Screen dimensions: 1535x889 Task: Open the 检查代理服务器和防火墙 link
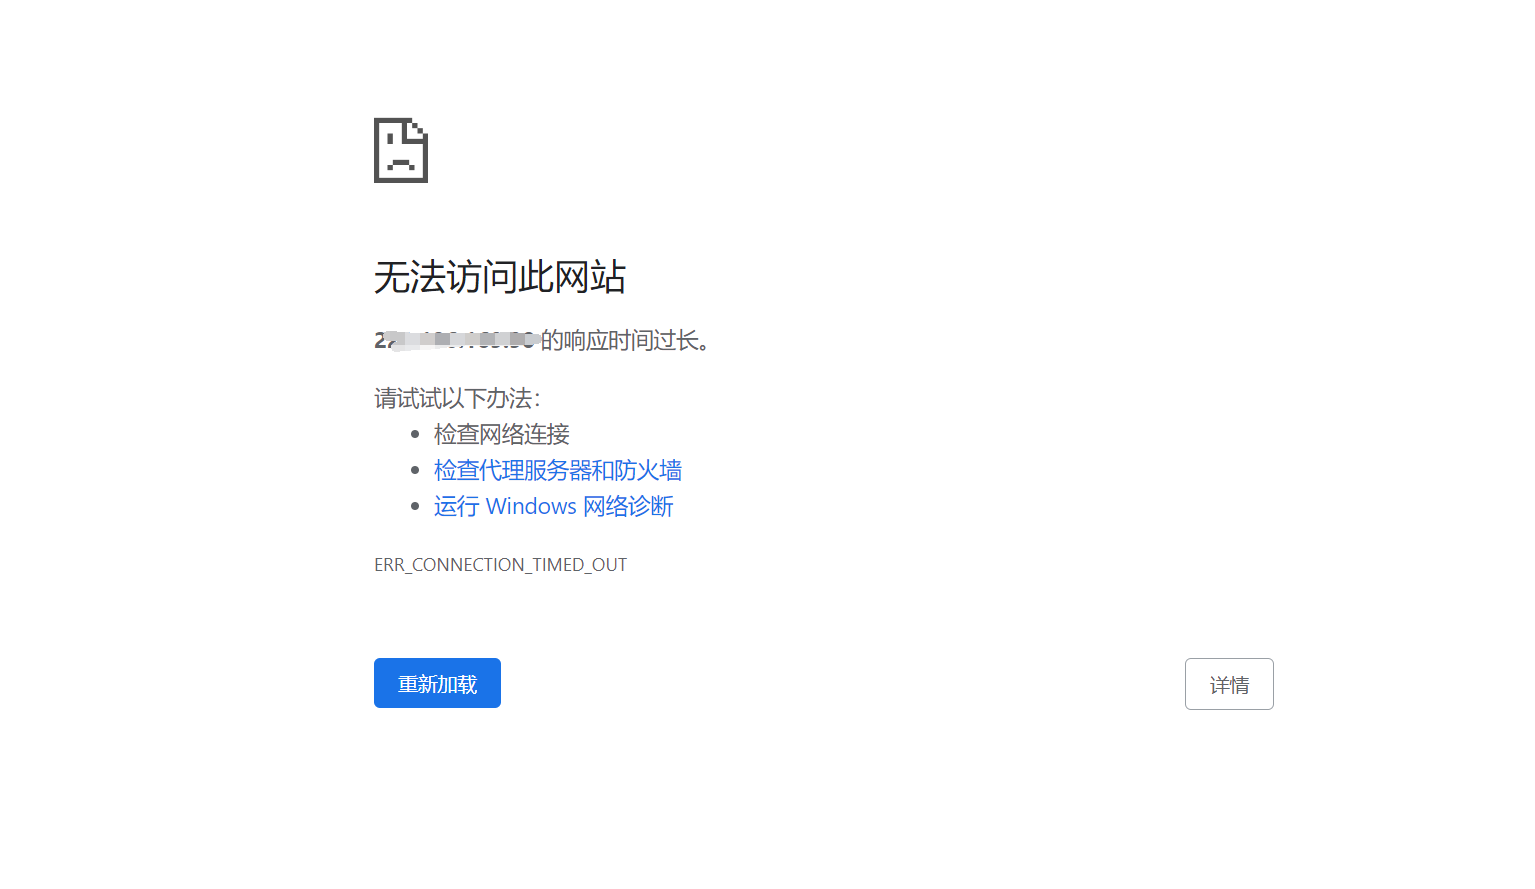[x=558, y=470]
